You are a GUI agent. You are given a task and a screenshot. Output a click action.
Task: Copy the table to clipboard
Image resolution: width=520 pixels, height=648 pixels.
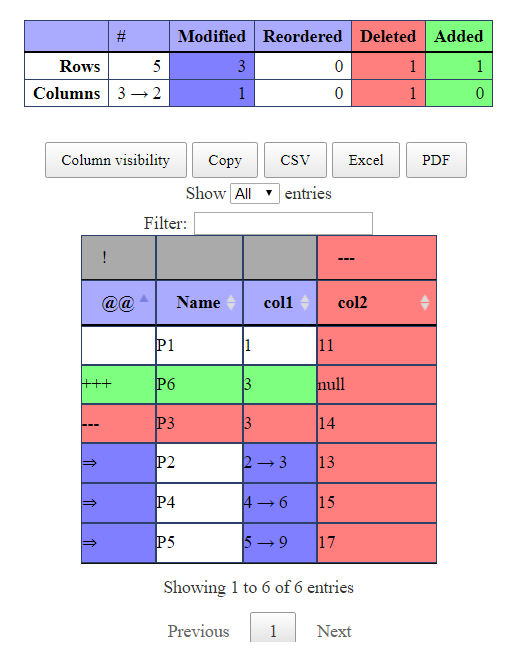coord(225,160)
